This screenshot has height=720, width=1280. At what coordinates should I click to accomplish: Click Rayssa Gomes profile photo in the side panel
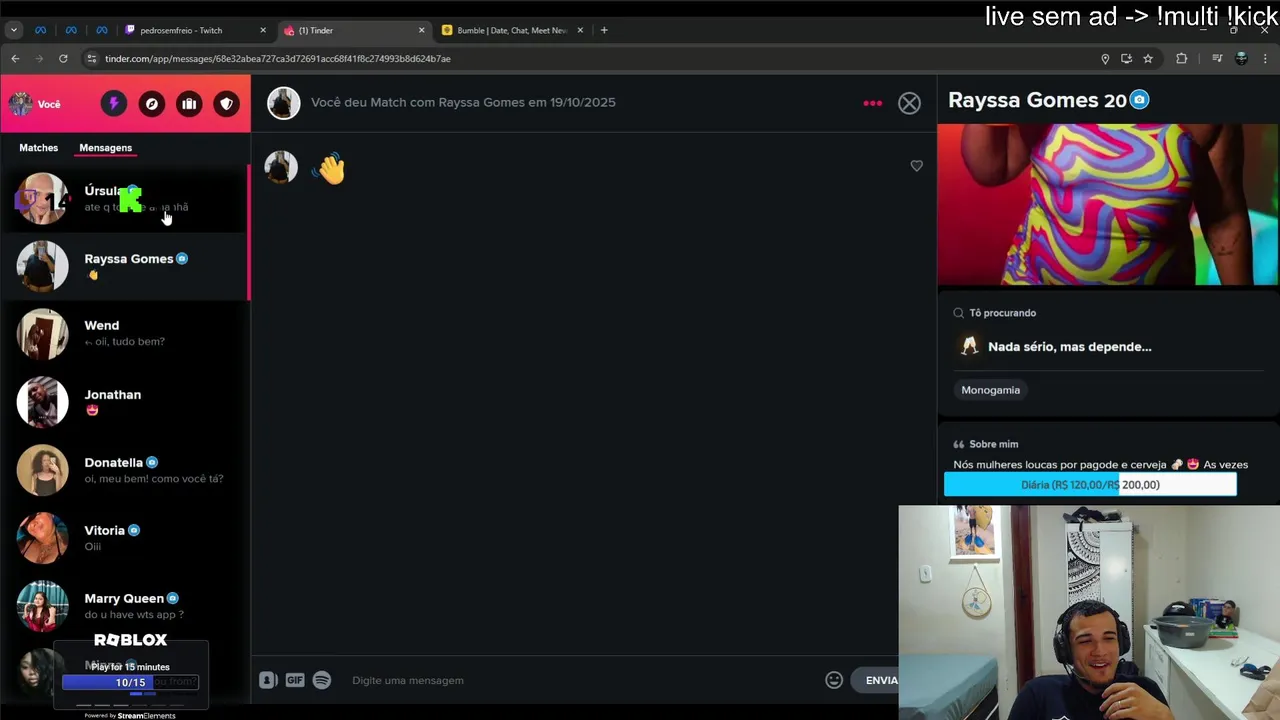[1107, 205]
